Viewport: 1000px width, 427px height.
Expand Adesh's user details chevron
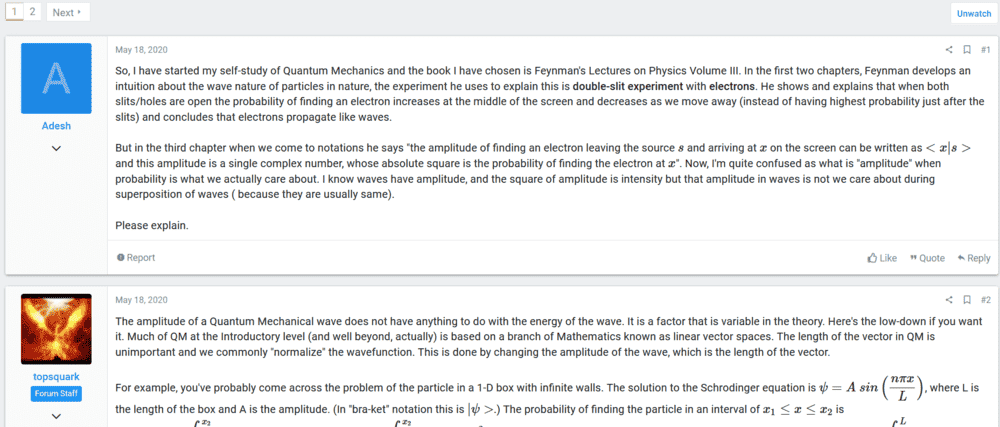56,148
